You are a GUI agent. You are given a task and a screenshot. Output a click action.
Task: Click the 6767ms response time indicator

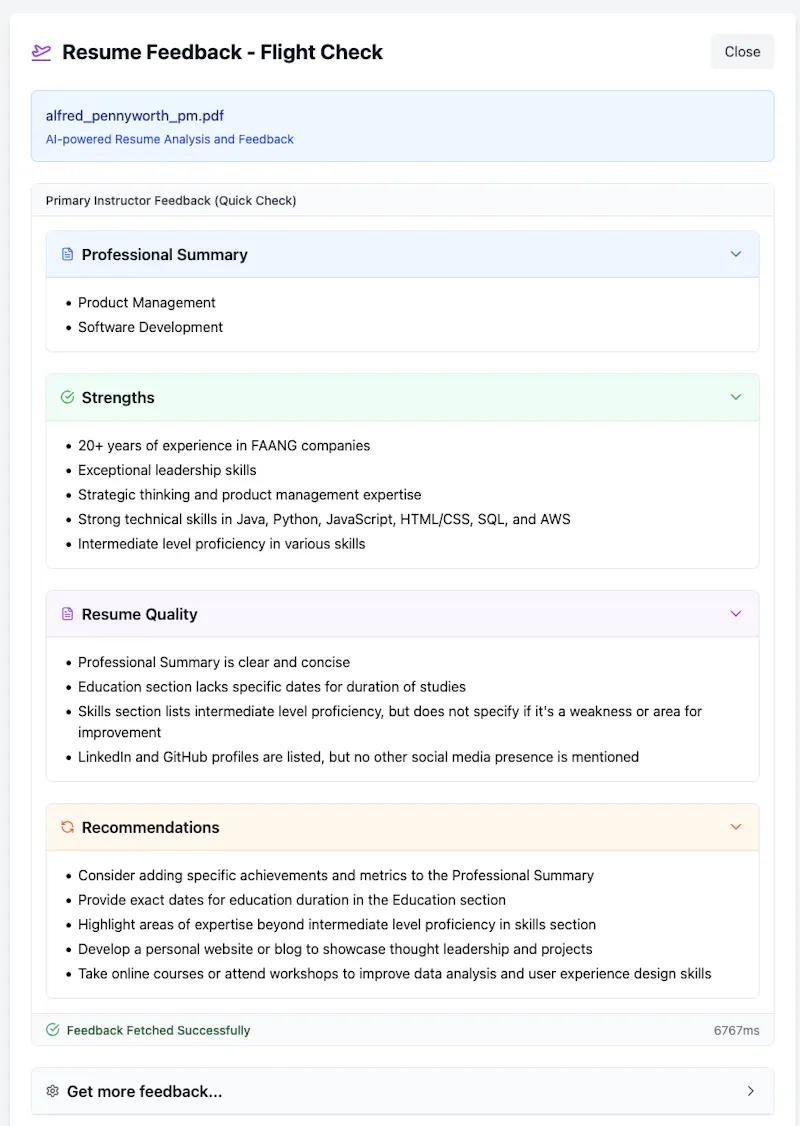click(736, 1030)
